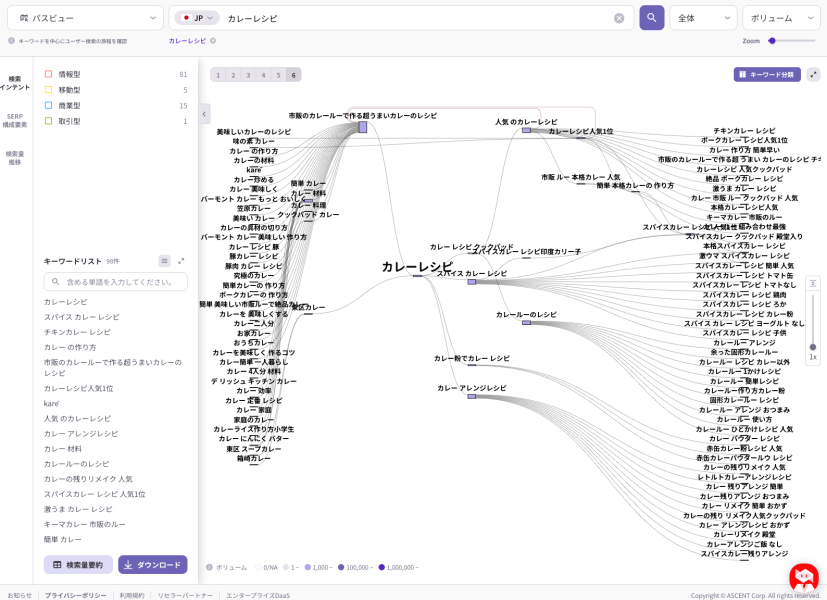Click the ダウンロード button
The height and width of the screenshot is (600, 827).
point(152,564)
